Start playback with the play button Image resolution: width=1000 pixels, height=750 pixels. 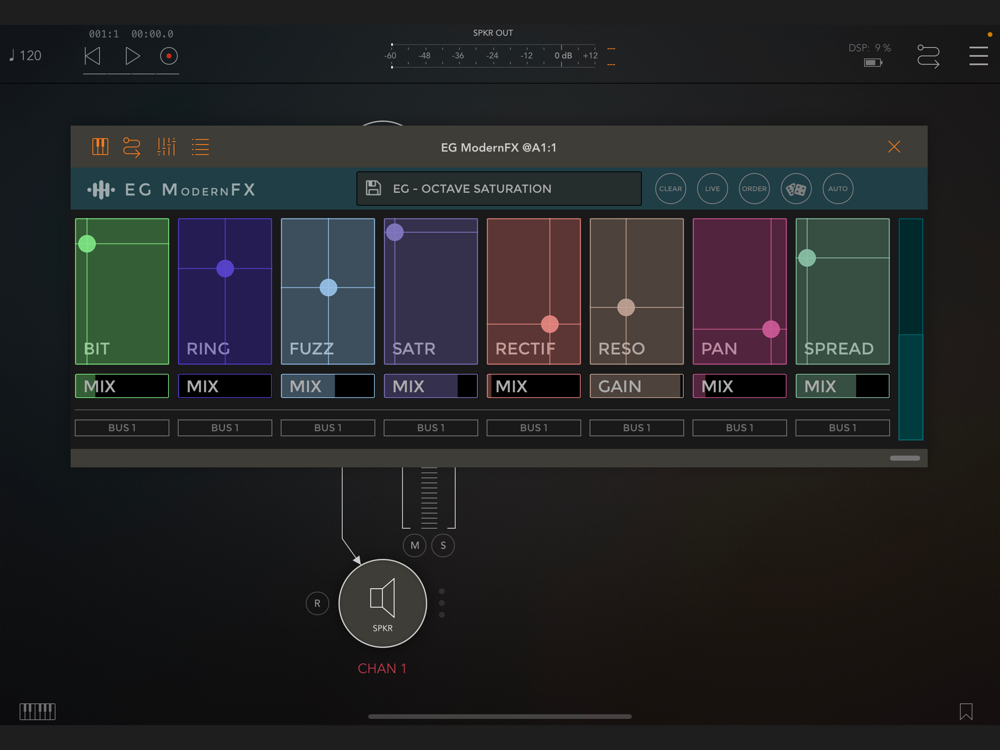click(132, 56)
